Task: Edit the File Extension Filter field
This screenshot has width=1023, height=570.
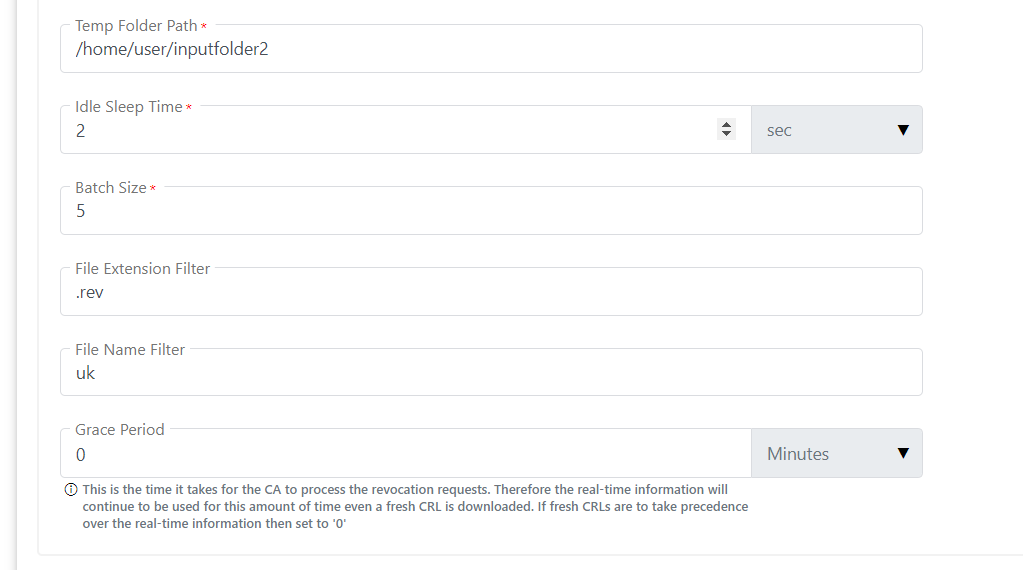Action: click(x=490, y=292)
